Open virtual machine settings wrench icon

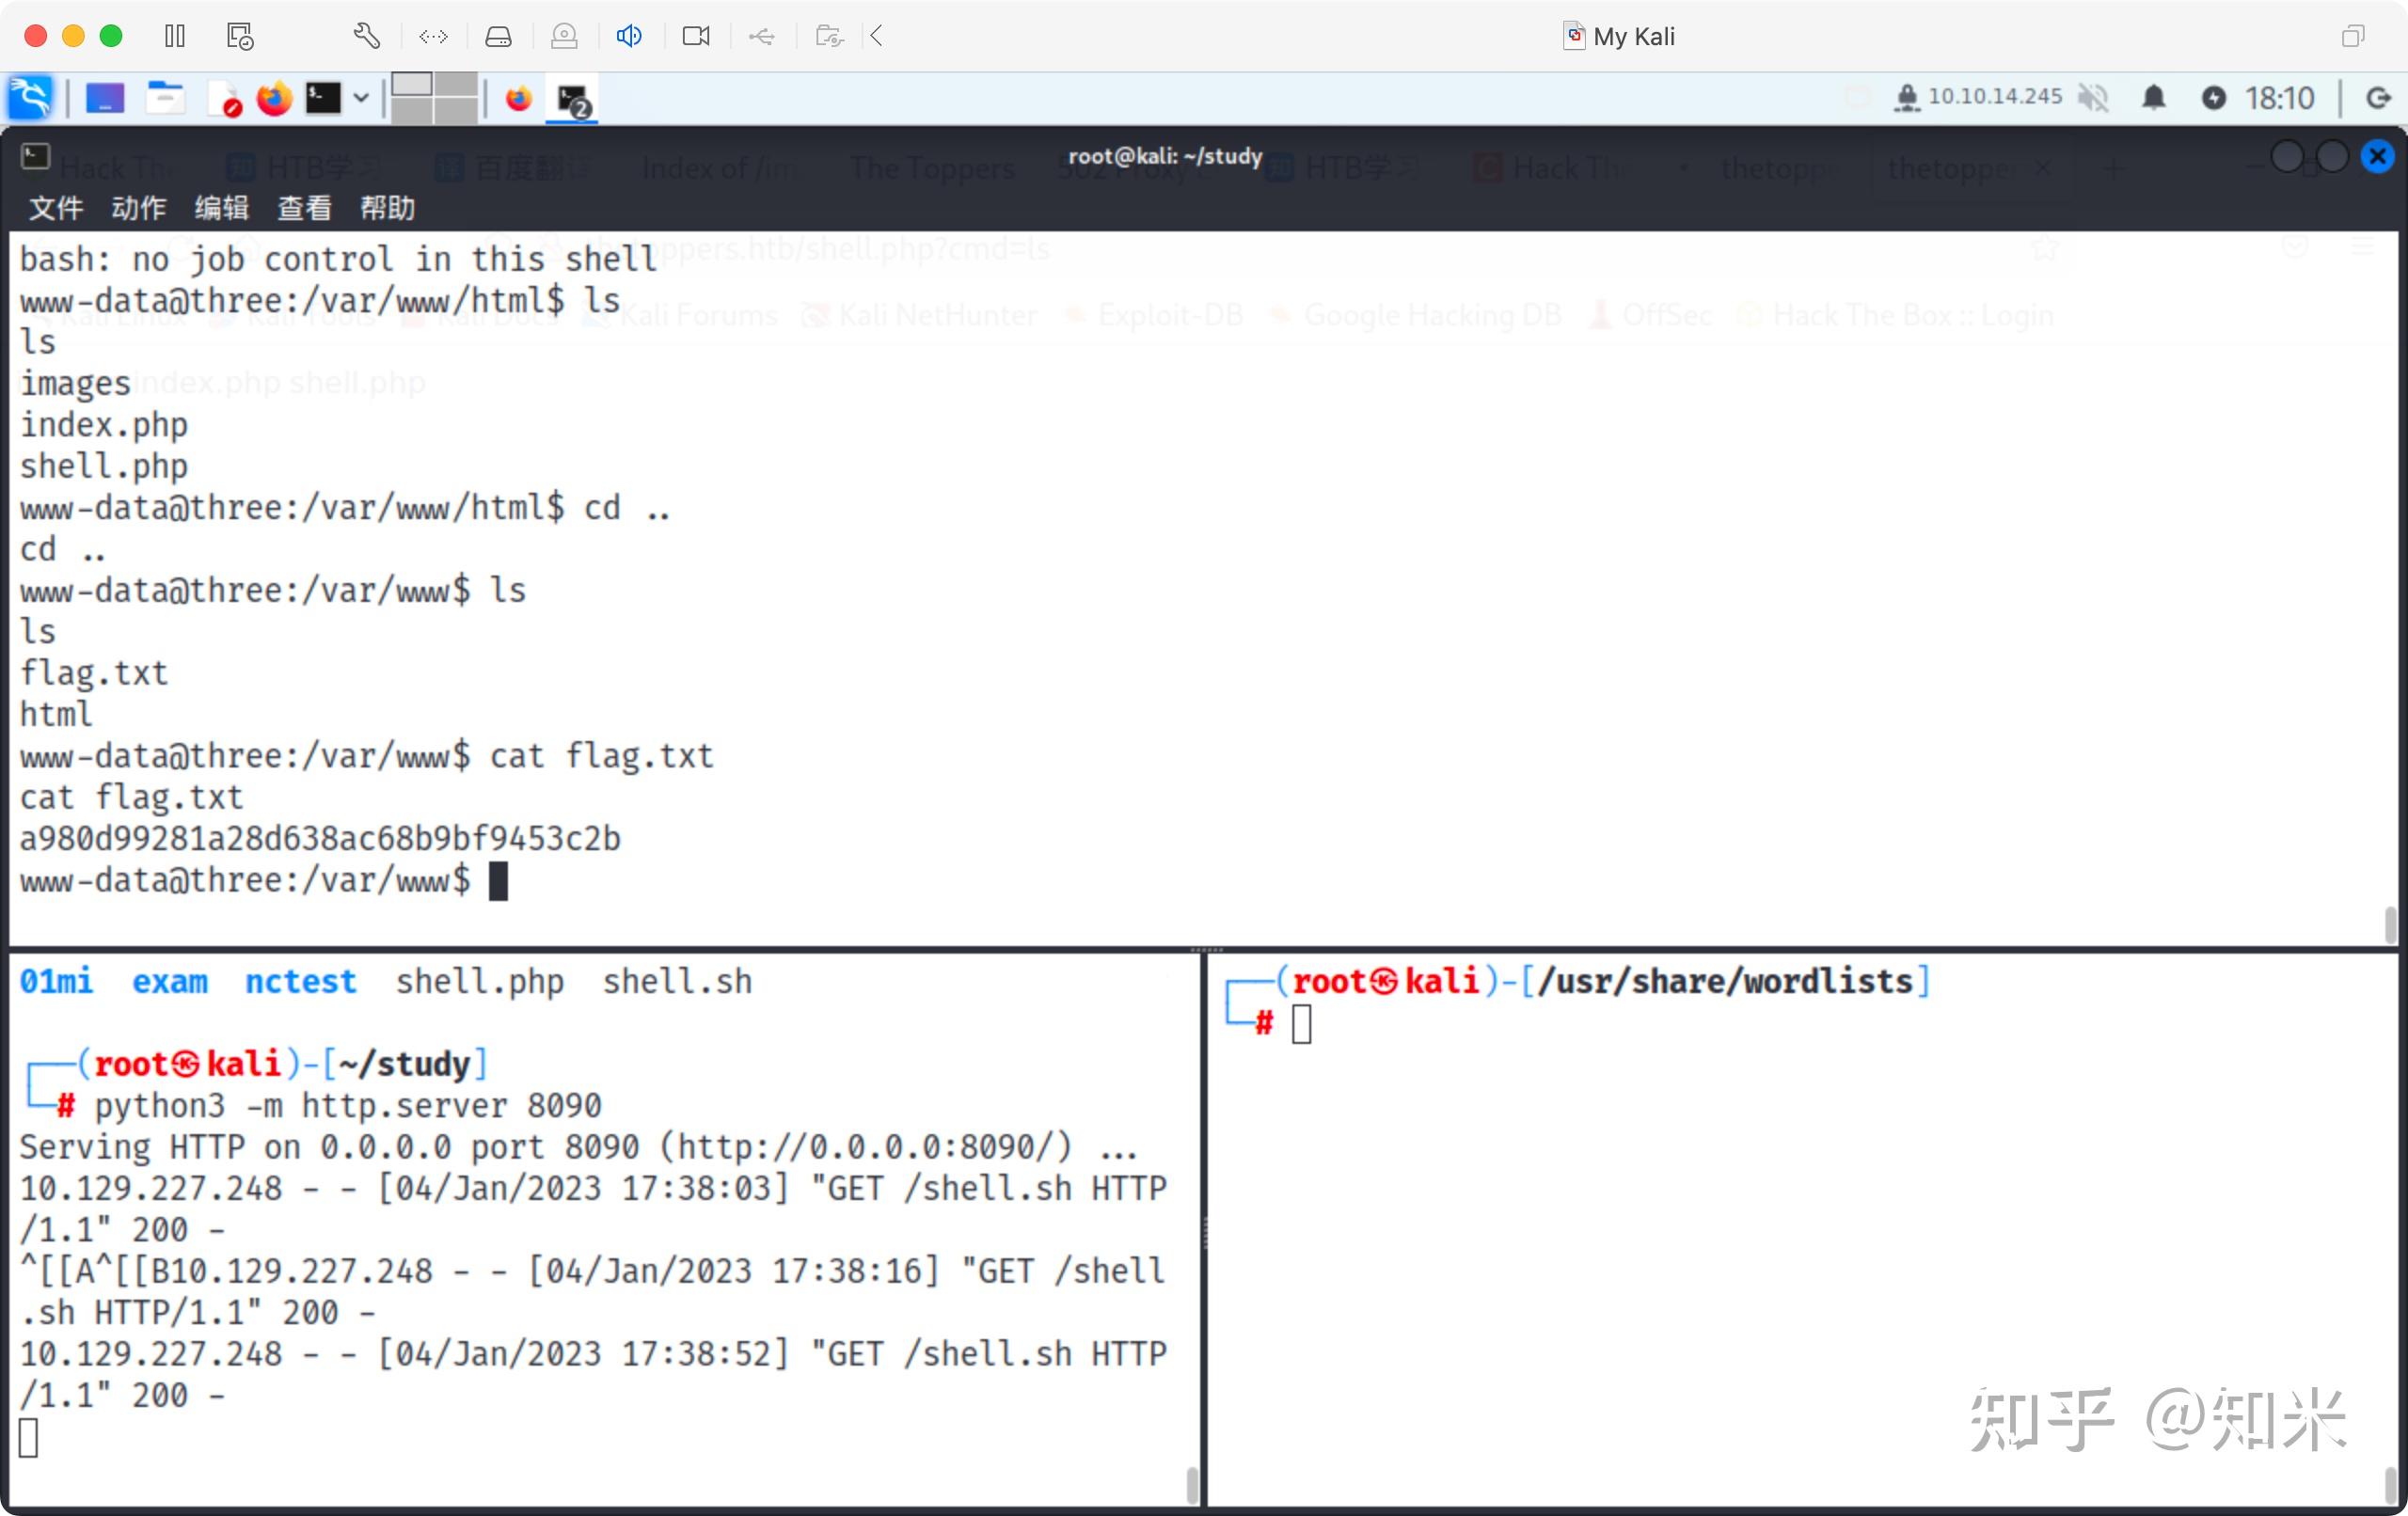(367, 37)
